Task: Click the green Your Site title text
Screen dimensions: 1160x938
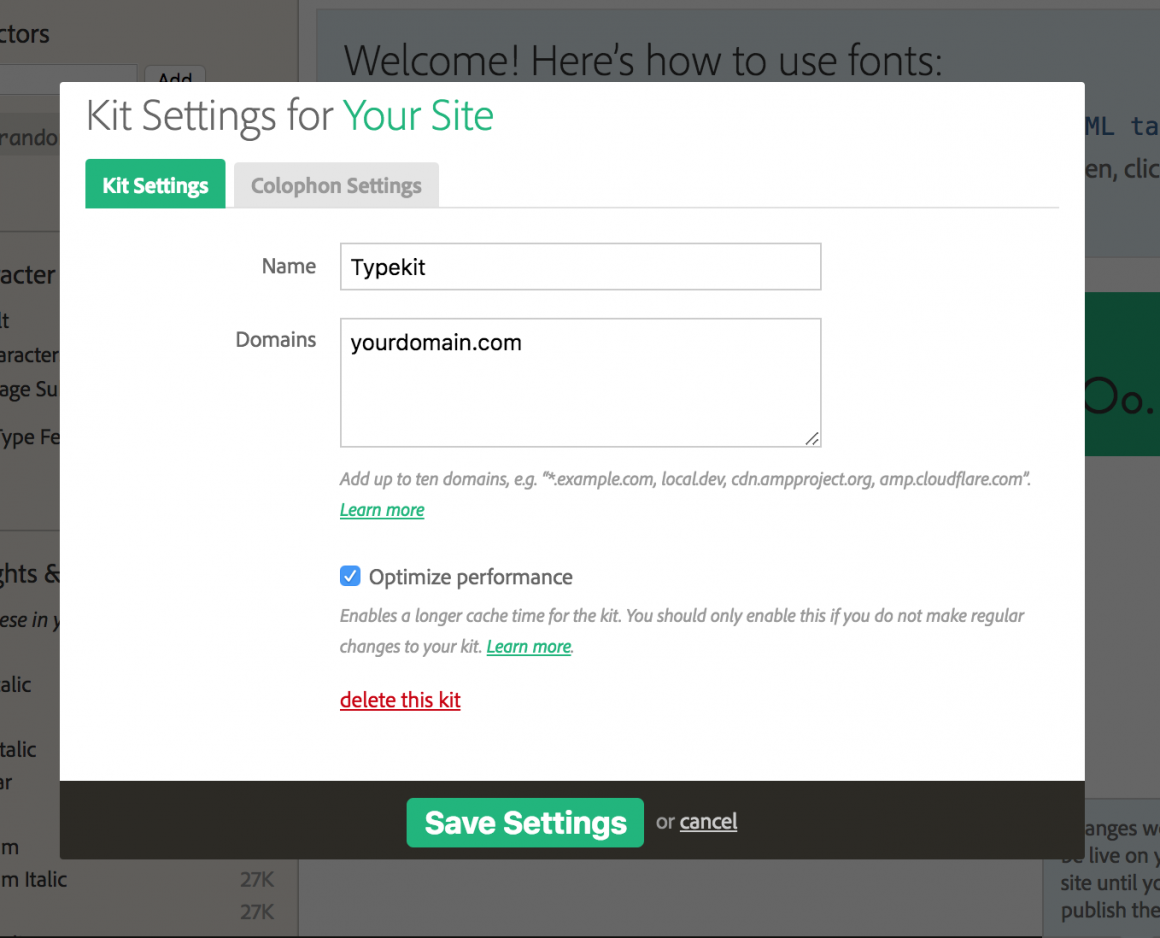Action: [418, 116]
